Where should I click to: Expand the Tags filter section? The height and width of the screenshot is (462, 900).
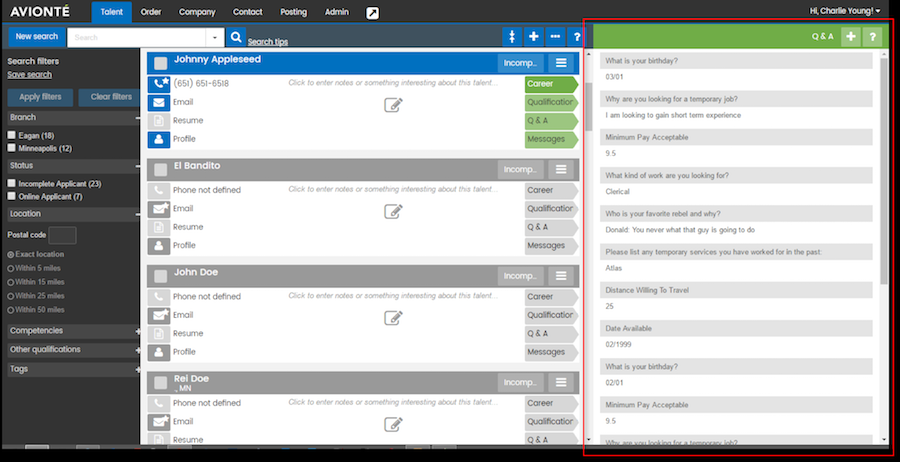point(138,370)
